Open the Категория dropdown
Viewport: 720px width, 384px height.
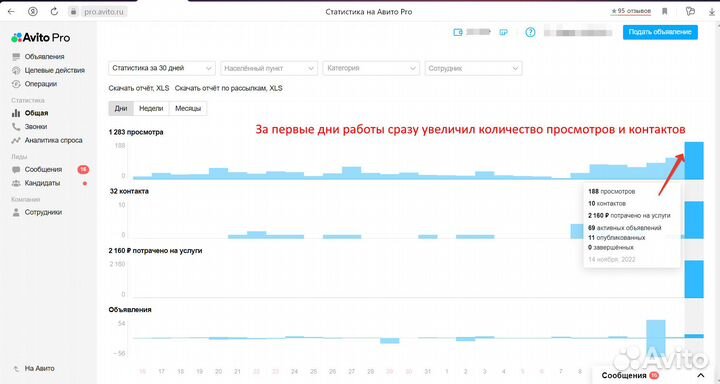(x=371, y=68)
